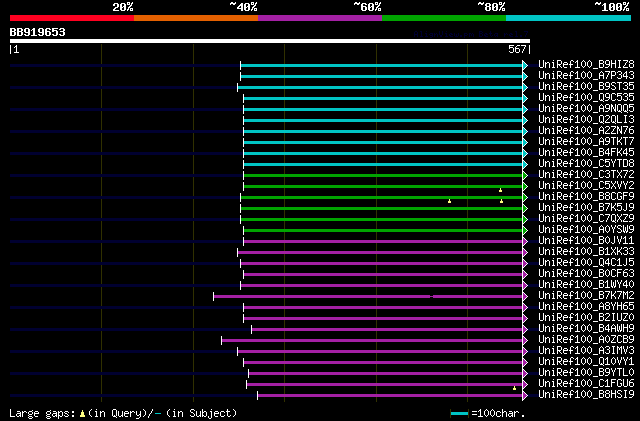
Task: Click the cyan 100char scale bar in legend
Action: pos(460,414)
